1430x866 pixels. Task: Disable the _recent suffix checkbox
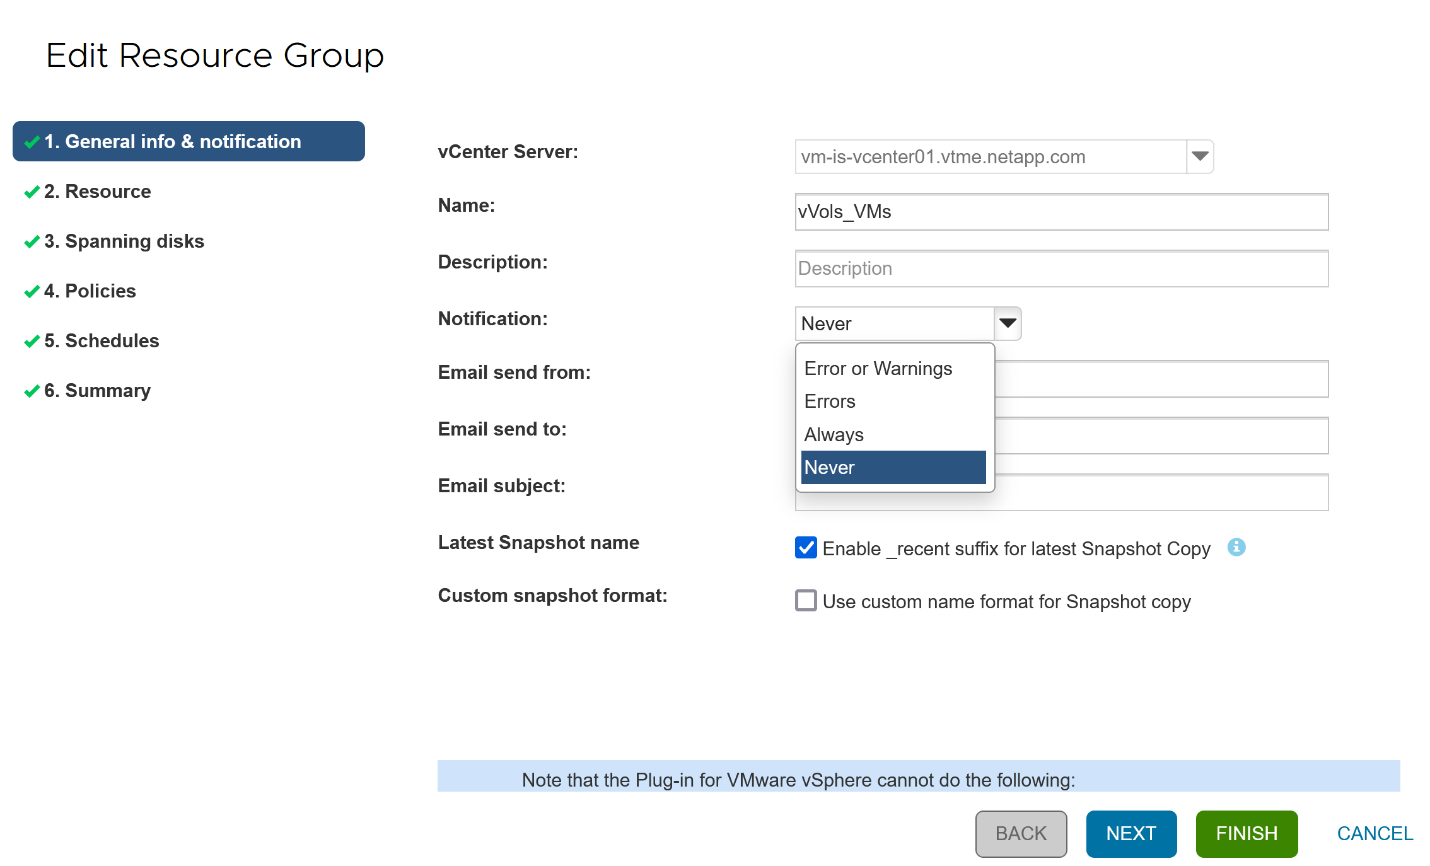(806, 548)
